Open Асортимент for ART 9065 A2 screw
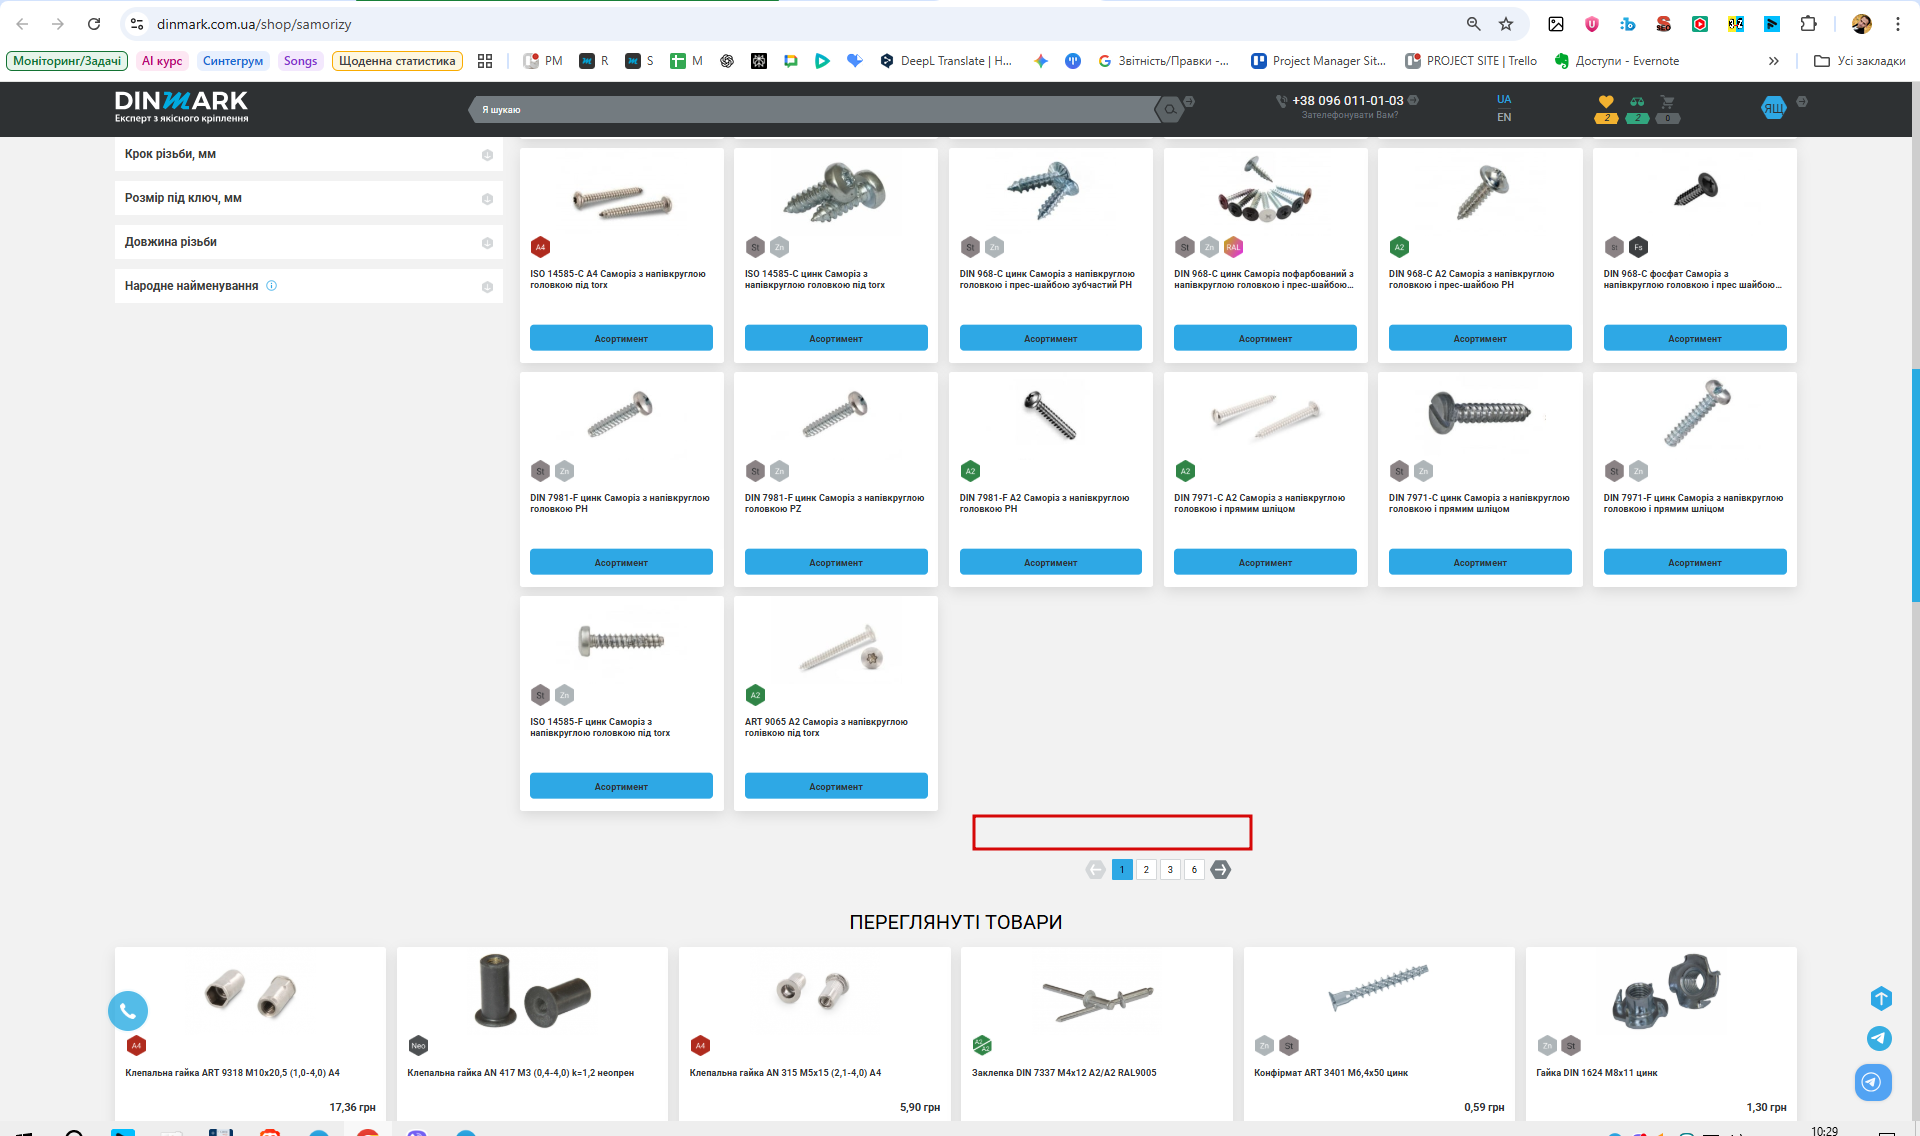 click(836, 786)
